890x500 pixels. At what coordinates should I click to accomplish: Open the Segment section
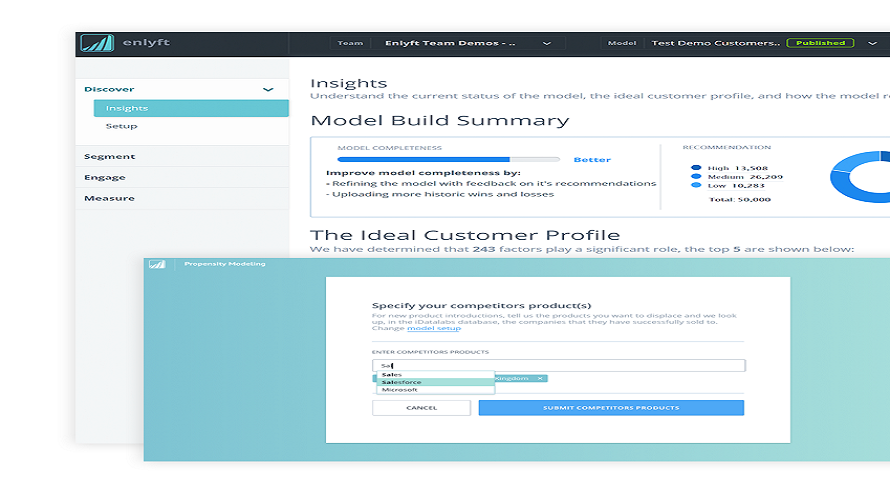(110, 156)
